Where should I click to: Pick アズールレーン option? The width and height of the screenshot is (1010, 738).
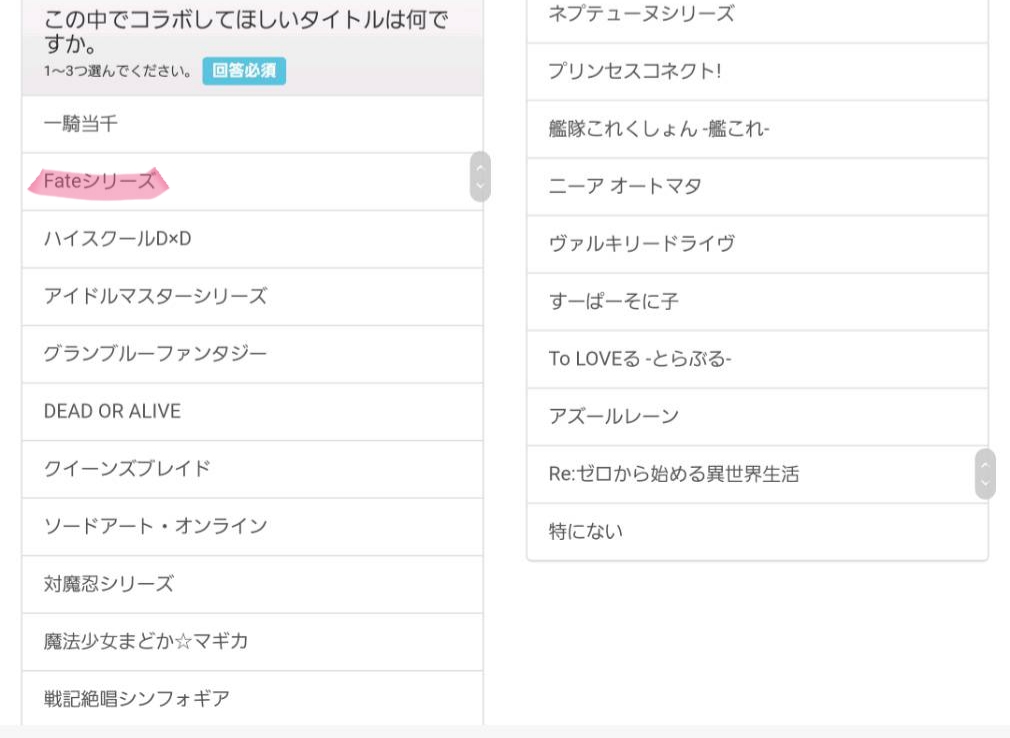pyautogui.click(x=613, y=416)
